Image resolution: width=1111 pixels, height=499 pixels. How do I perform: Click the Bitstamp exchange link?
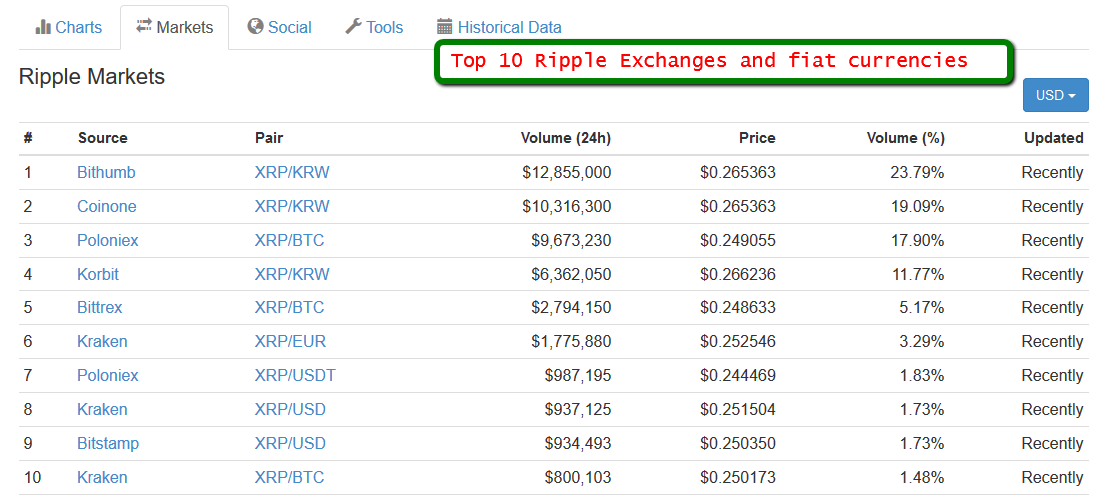tap(108, 443)
